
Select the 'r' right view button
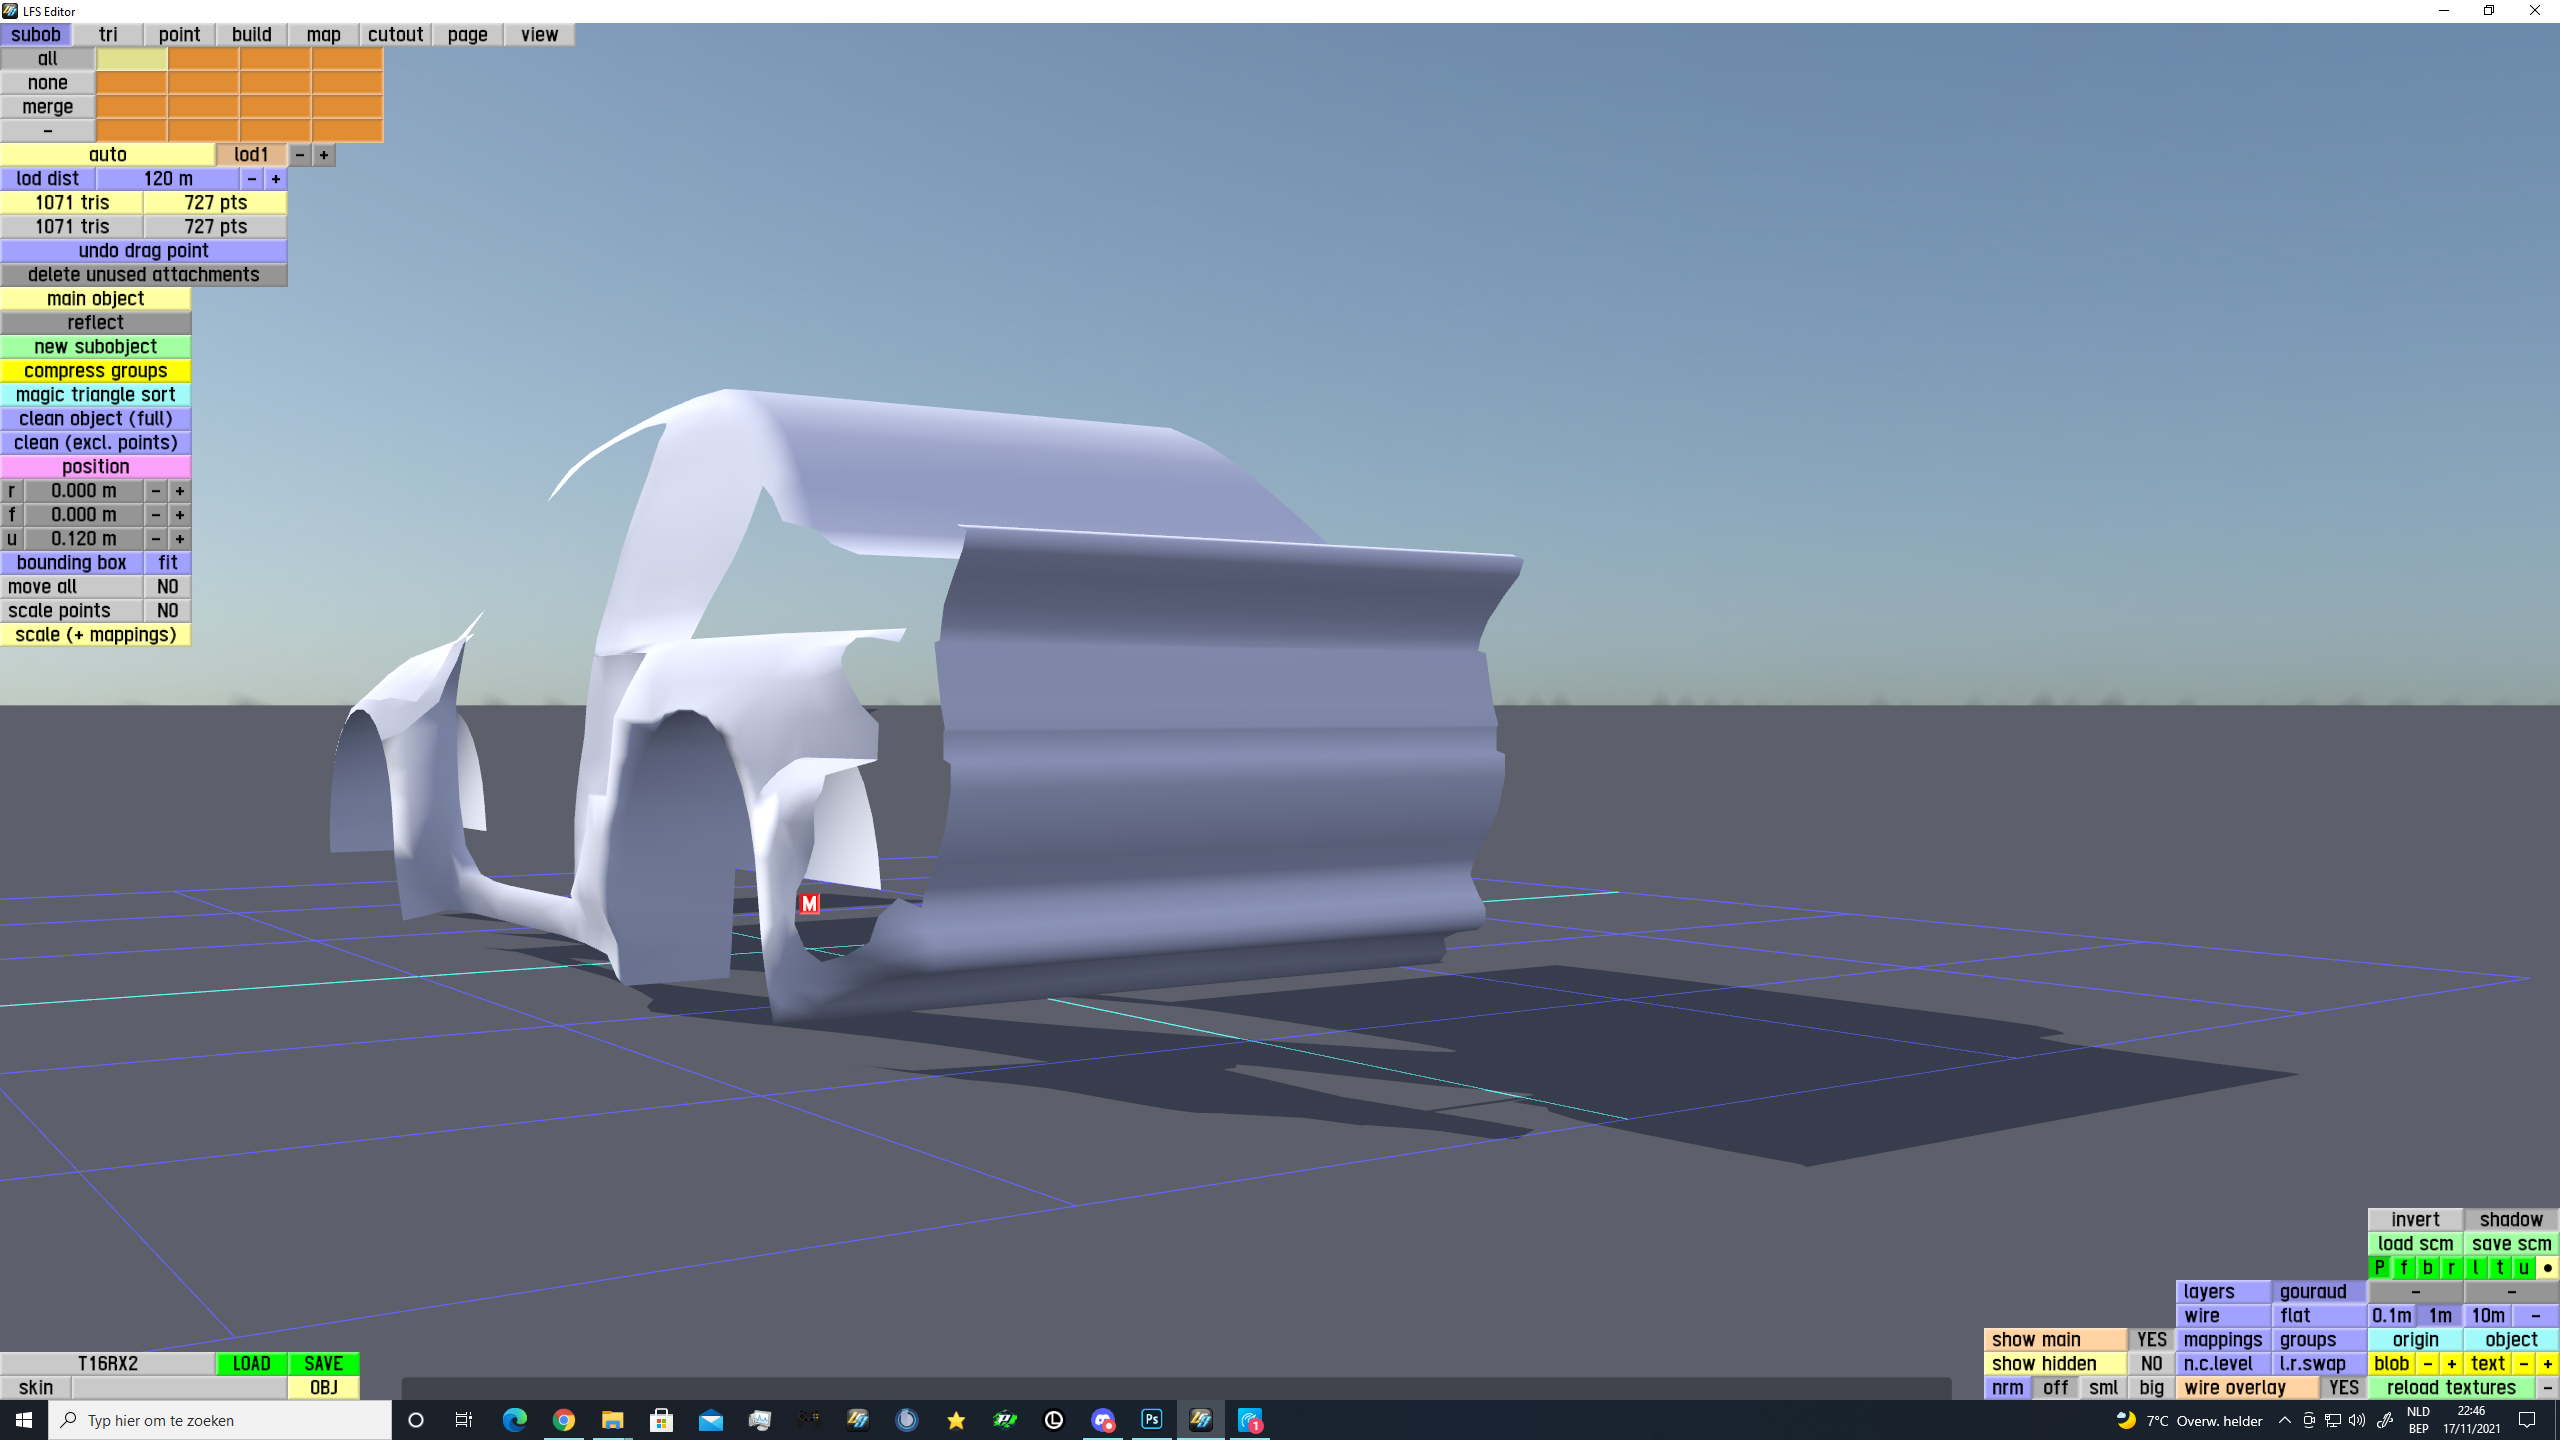pyautogui.click(x=2451, y=1268)
